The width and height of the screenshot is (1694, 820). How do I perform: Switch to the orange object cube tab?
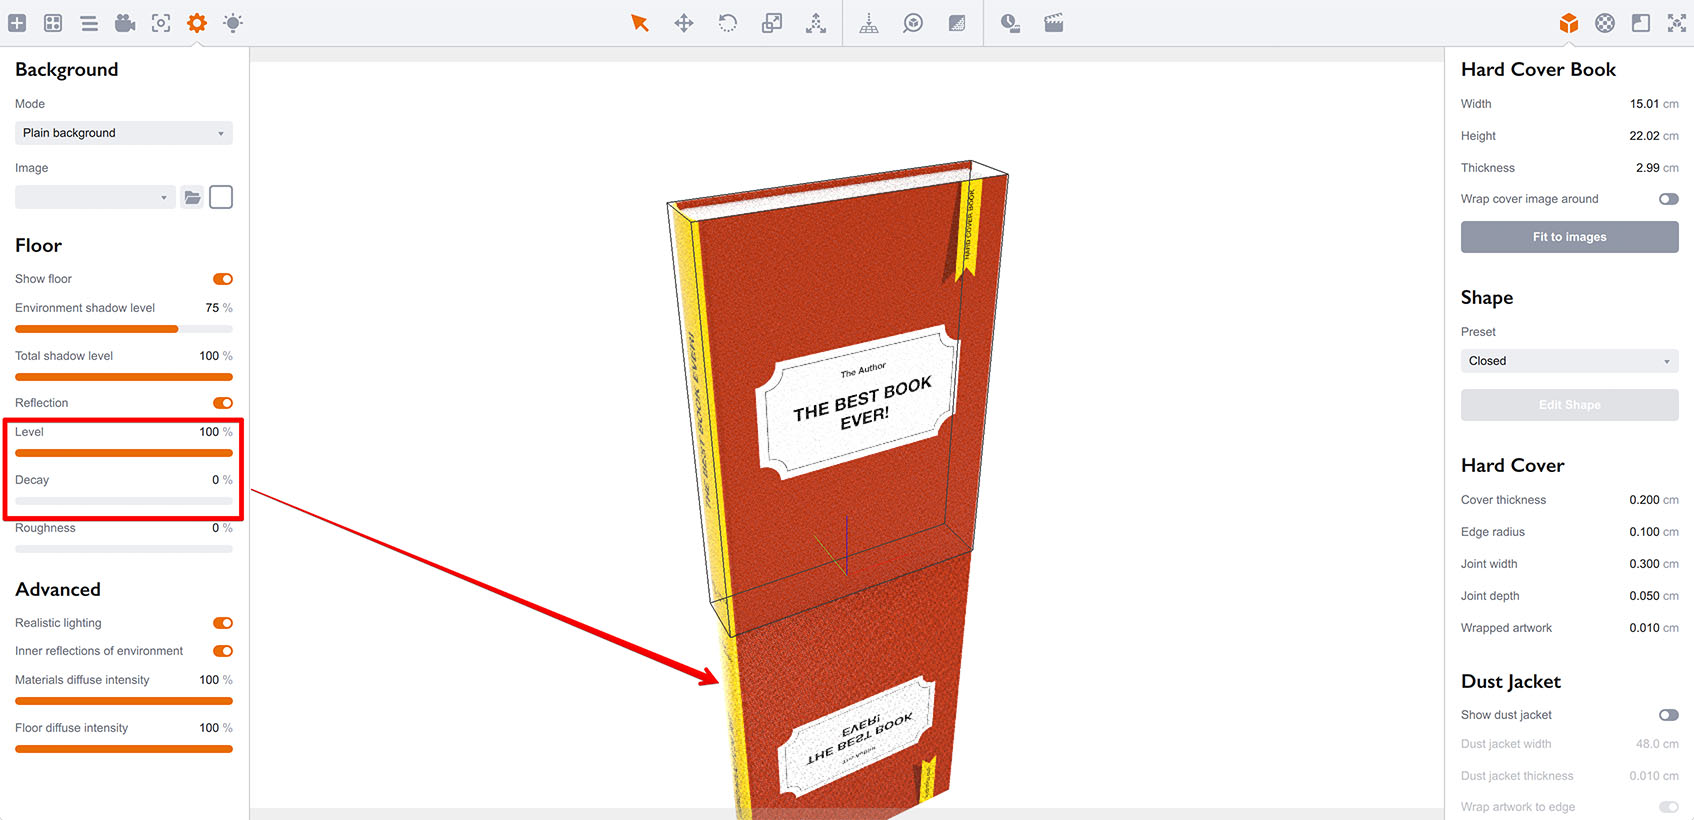(x=1569, y=23)
